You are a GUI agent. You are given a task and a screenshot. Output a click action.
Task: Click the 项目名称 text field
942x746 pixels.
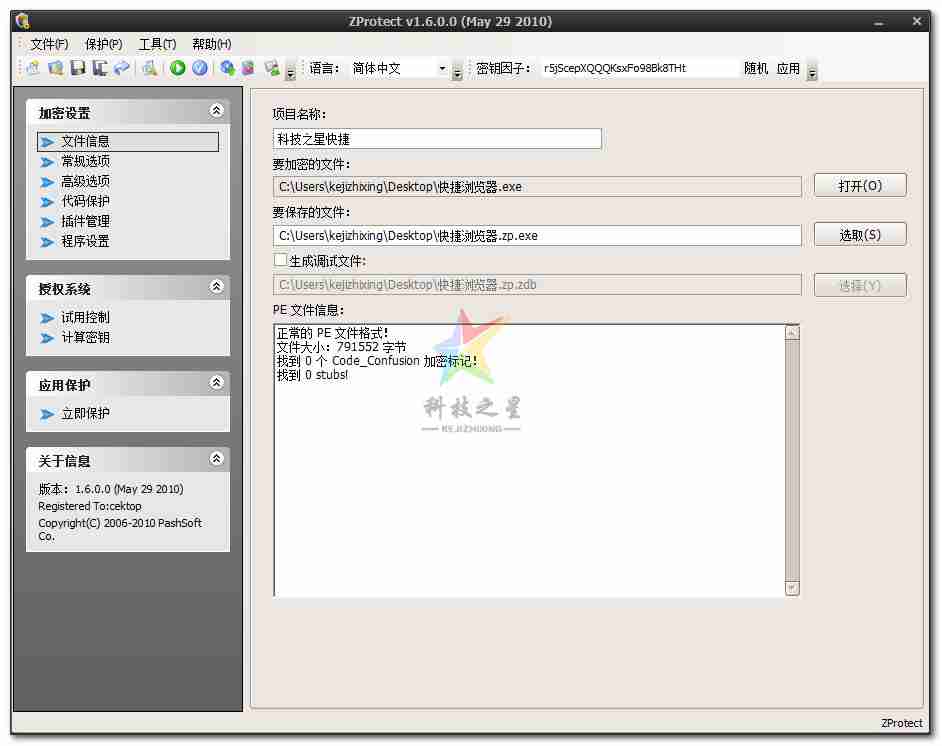[x=437, y=139]
